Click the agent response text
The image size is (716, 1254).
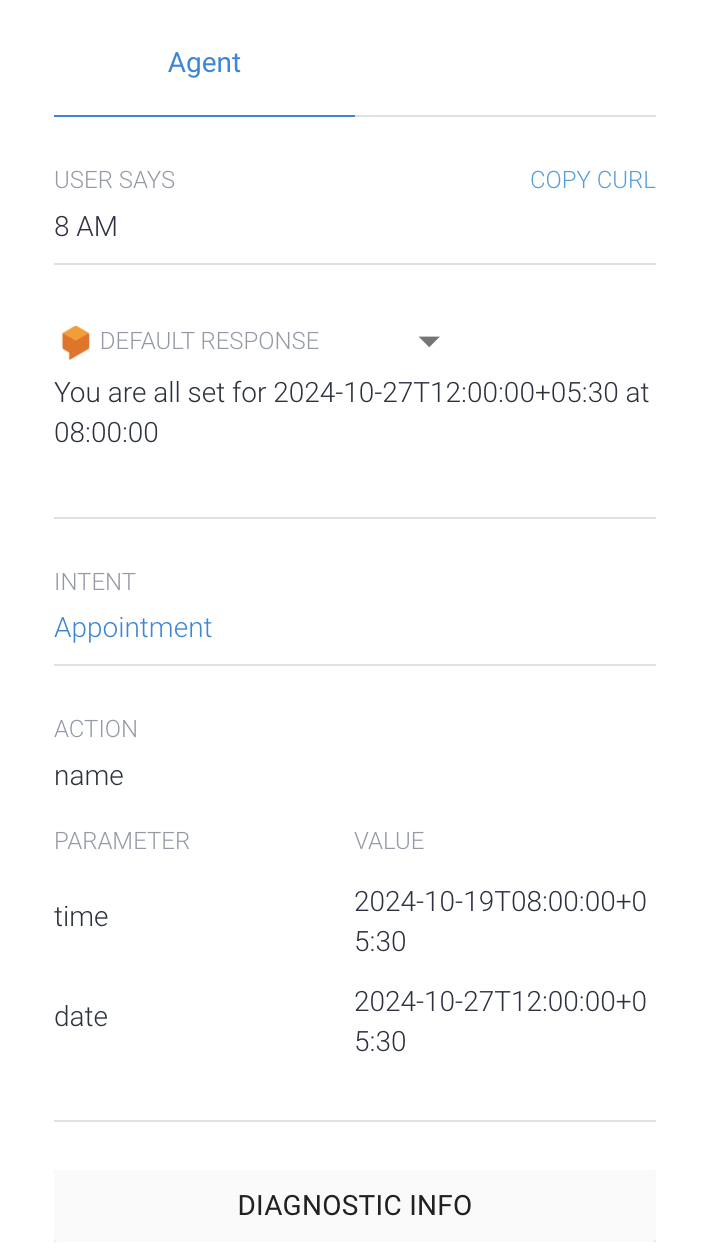point(352,411)
